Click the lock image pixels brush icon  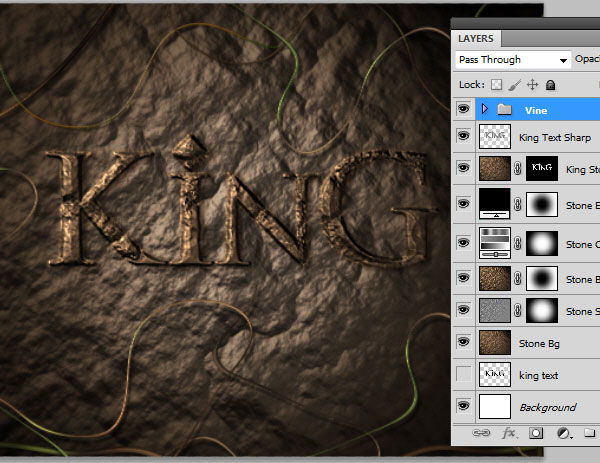tap(514, 85)
